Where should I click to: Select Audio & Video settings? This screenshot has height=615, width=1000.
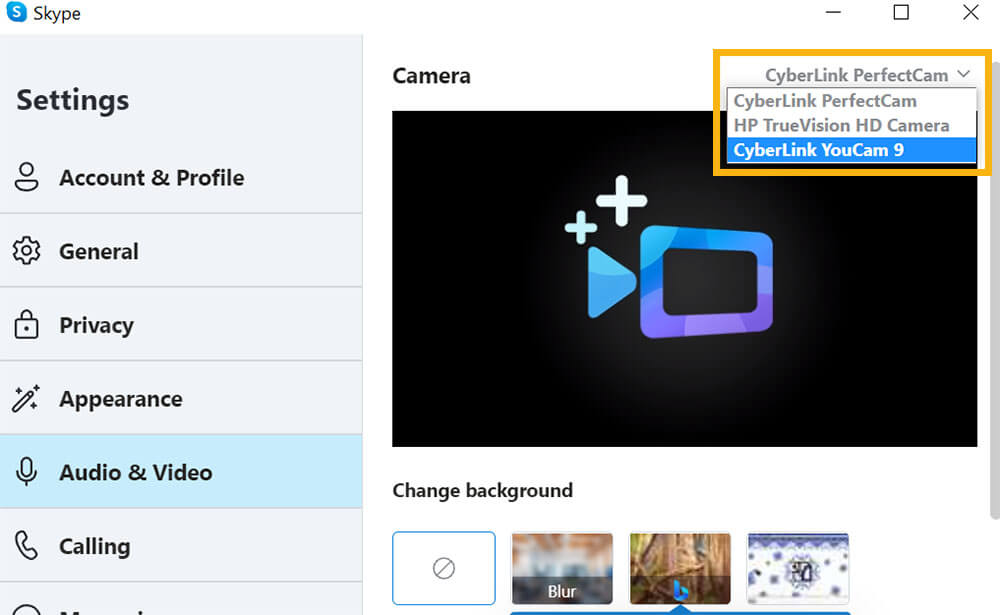pyautogui.click(x=181, y=472)
